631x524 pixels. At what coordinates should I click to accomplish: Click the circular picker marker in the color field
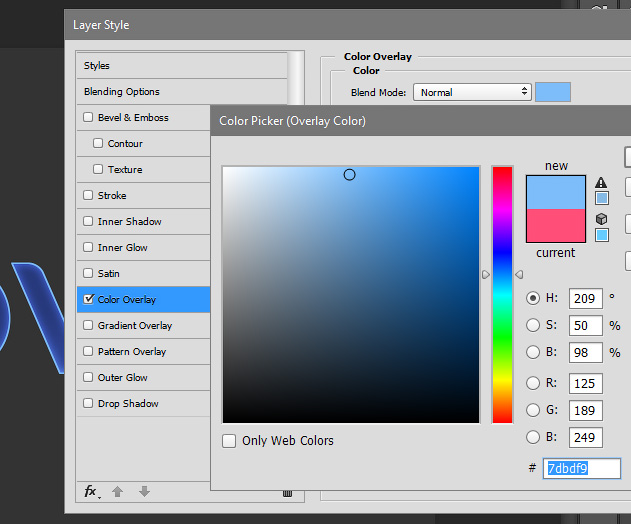[x=349, y=175]
